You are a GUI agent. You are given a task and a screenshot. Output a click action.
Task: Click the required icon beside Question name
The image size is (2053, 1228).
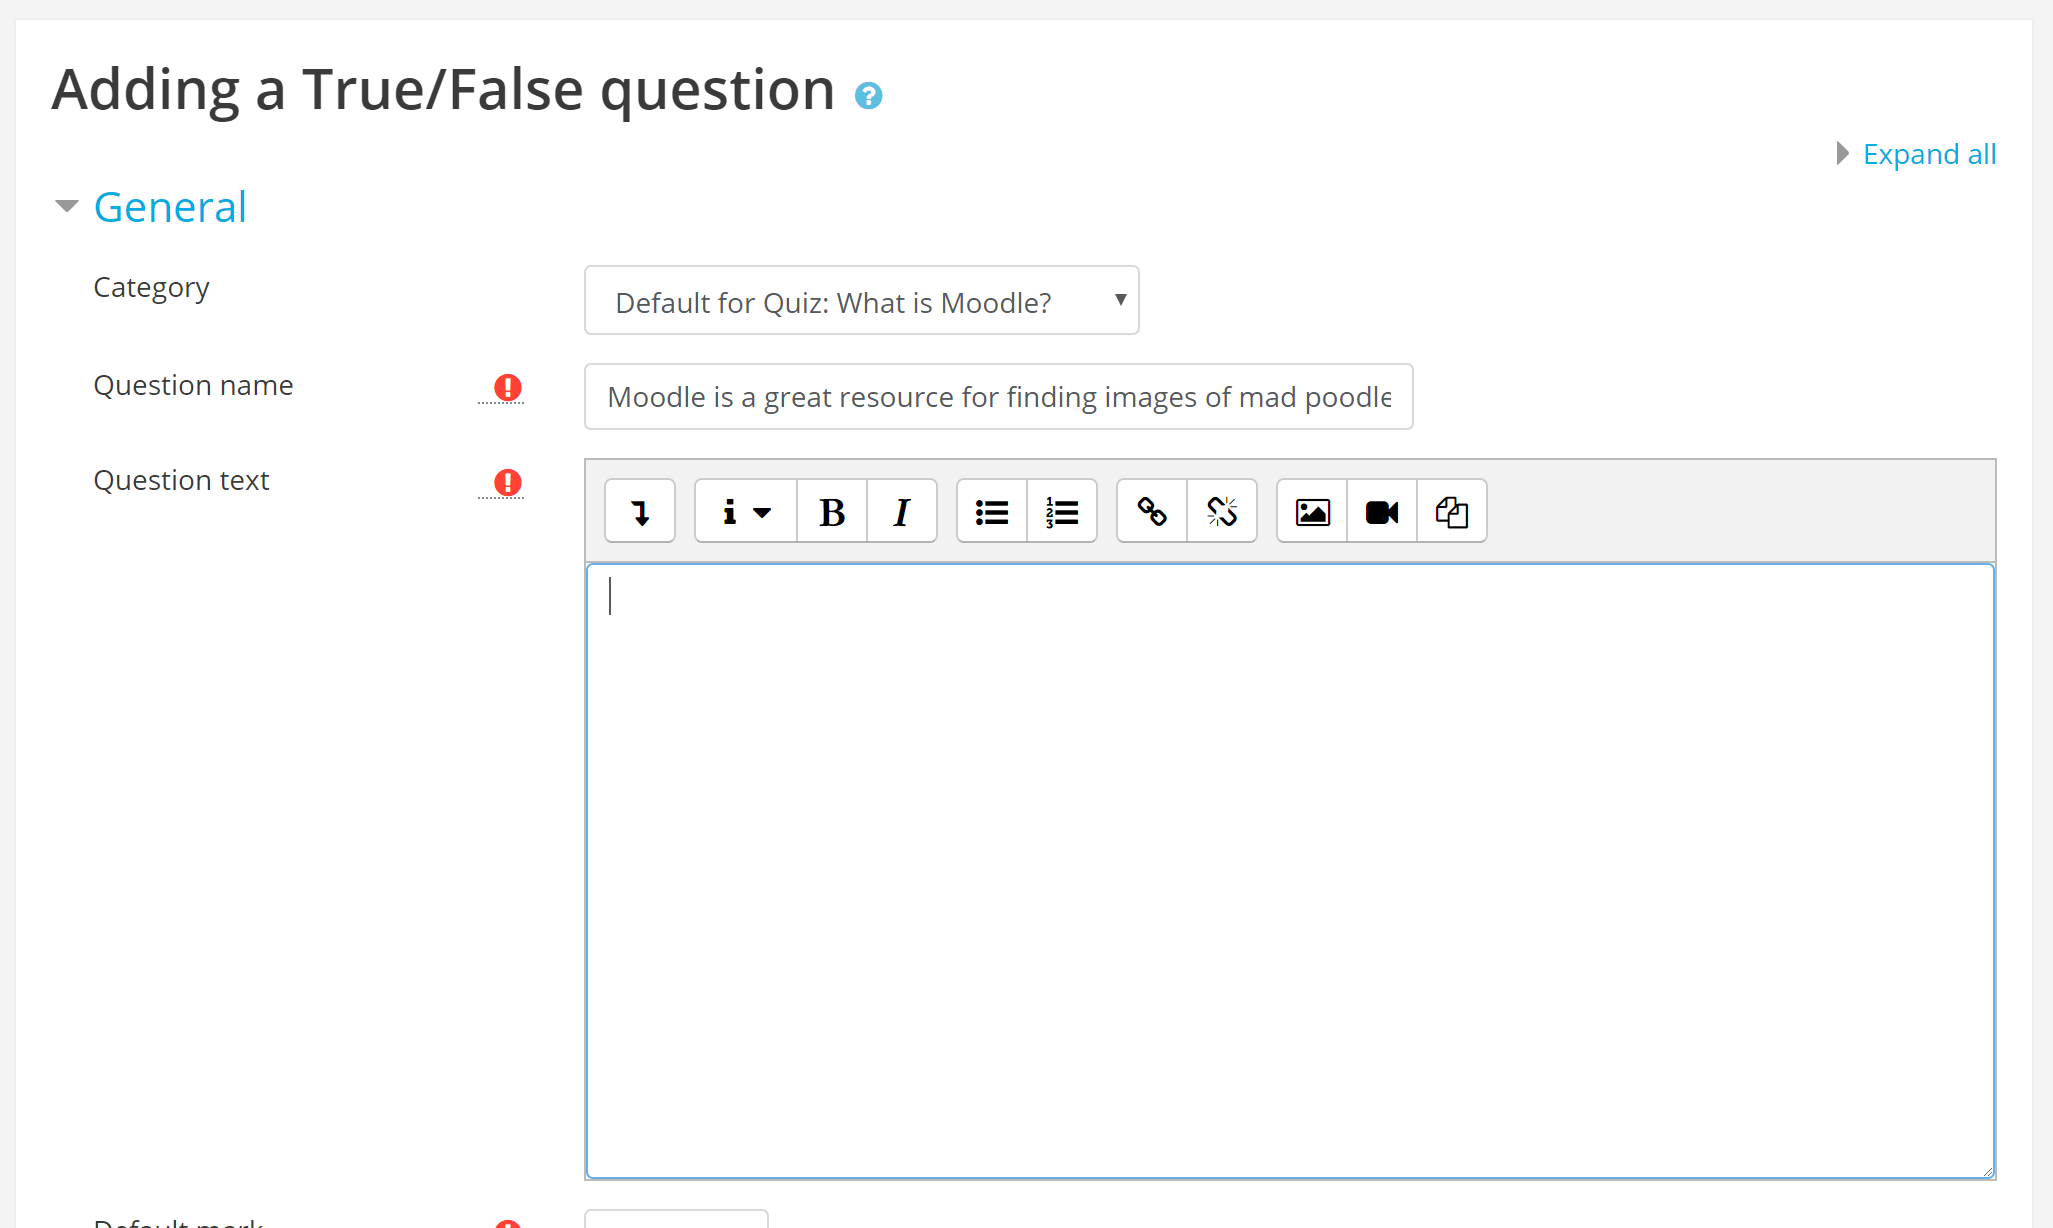(507, 387)
